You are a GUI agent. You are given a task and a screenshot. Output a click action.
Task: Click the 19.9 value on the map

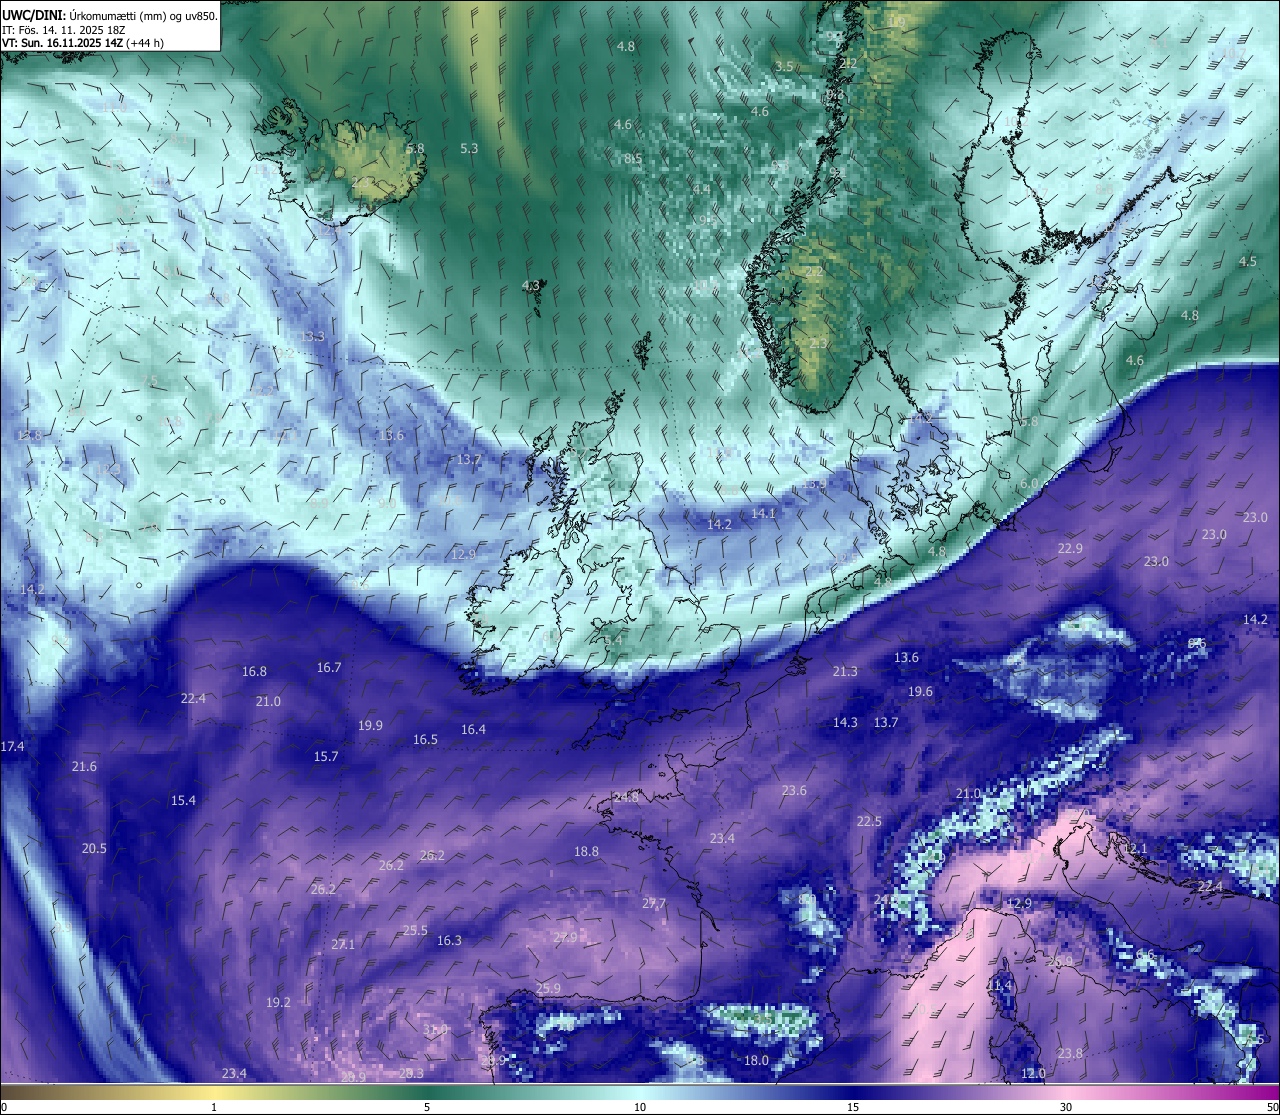[370, 725]
